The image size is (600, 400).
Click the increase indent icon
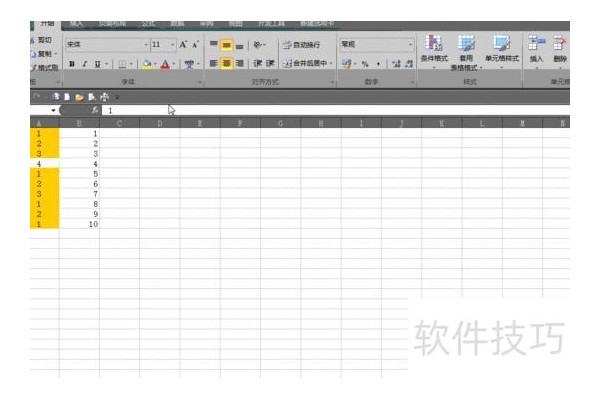(x=270, y=63)
